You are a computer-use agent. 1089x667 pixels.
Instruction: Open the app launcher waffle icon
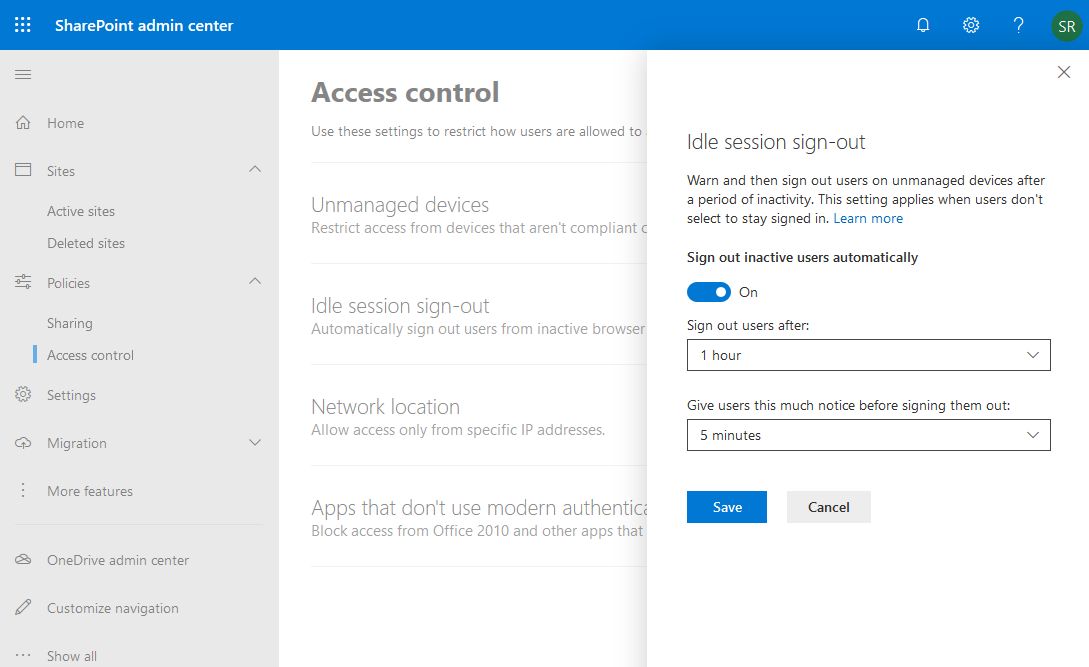pos(22,24)
